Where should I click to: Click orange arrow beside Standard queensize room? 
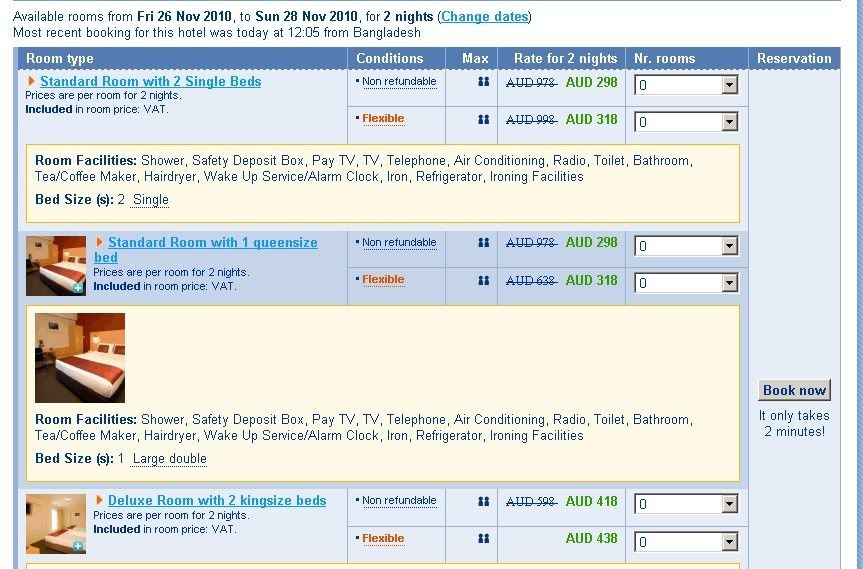tap(100, 242)
